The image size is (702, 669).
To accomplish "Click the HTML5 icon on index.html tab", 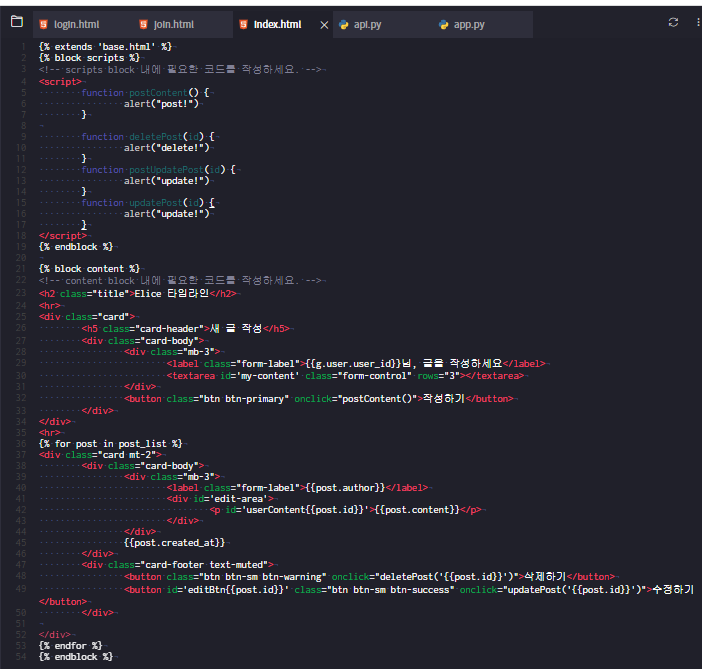I will coord(243,25).
